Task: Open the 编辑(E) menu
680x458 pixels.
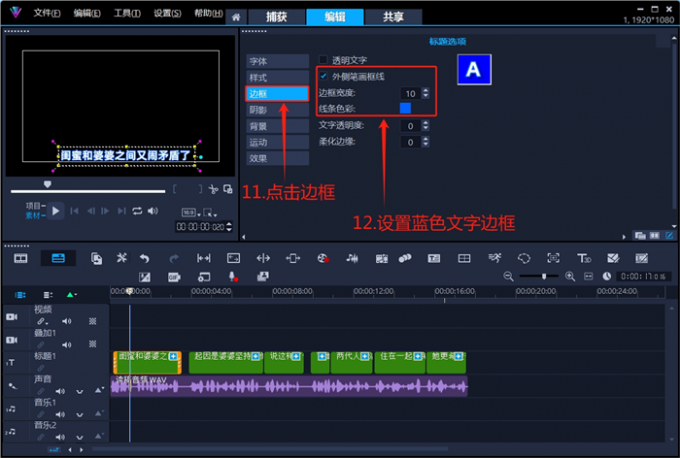Action: (x=87, y=13)
